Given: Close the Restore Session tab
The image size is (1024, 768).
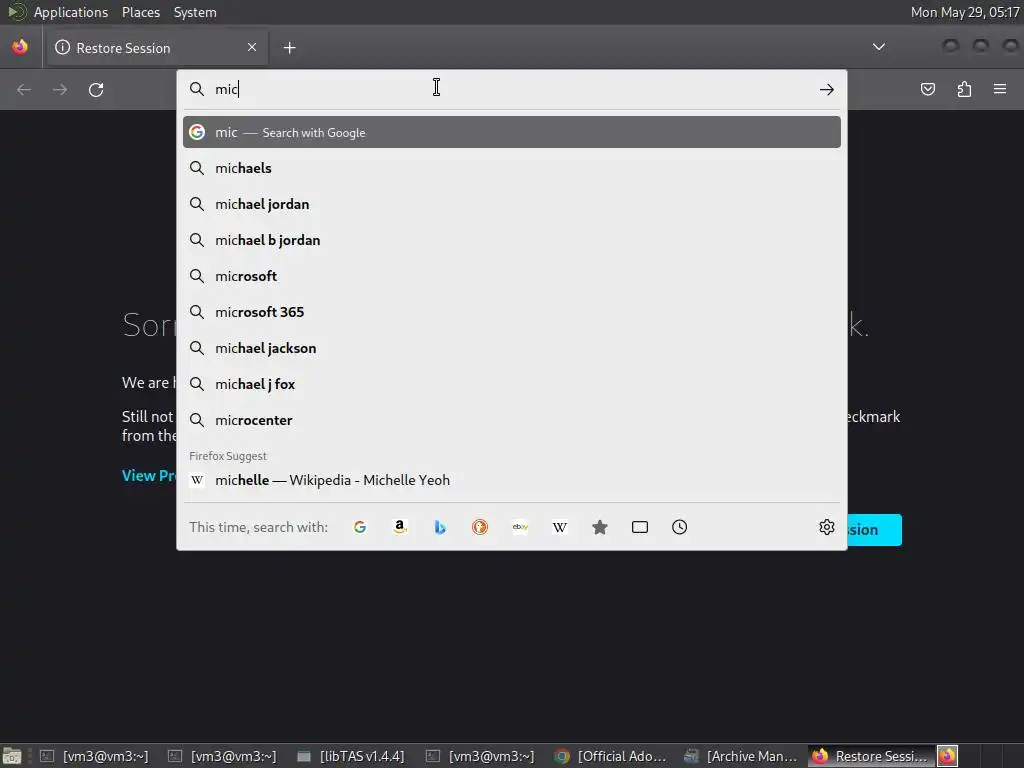Looking at the screenshot, I should coord(252,47).
